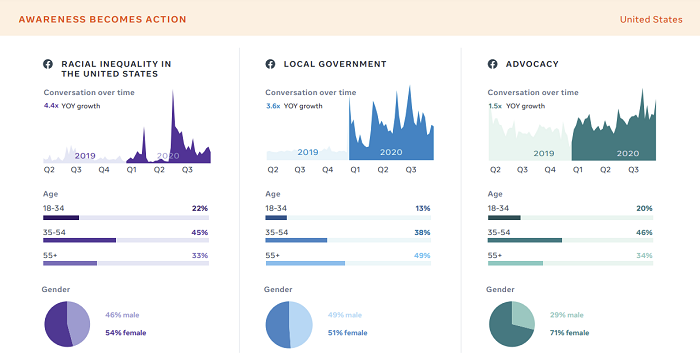
Task: Select the 49% male legend label
Action: tap(345, 315)
